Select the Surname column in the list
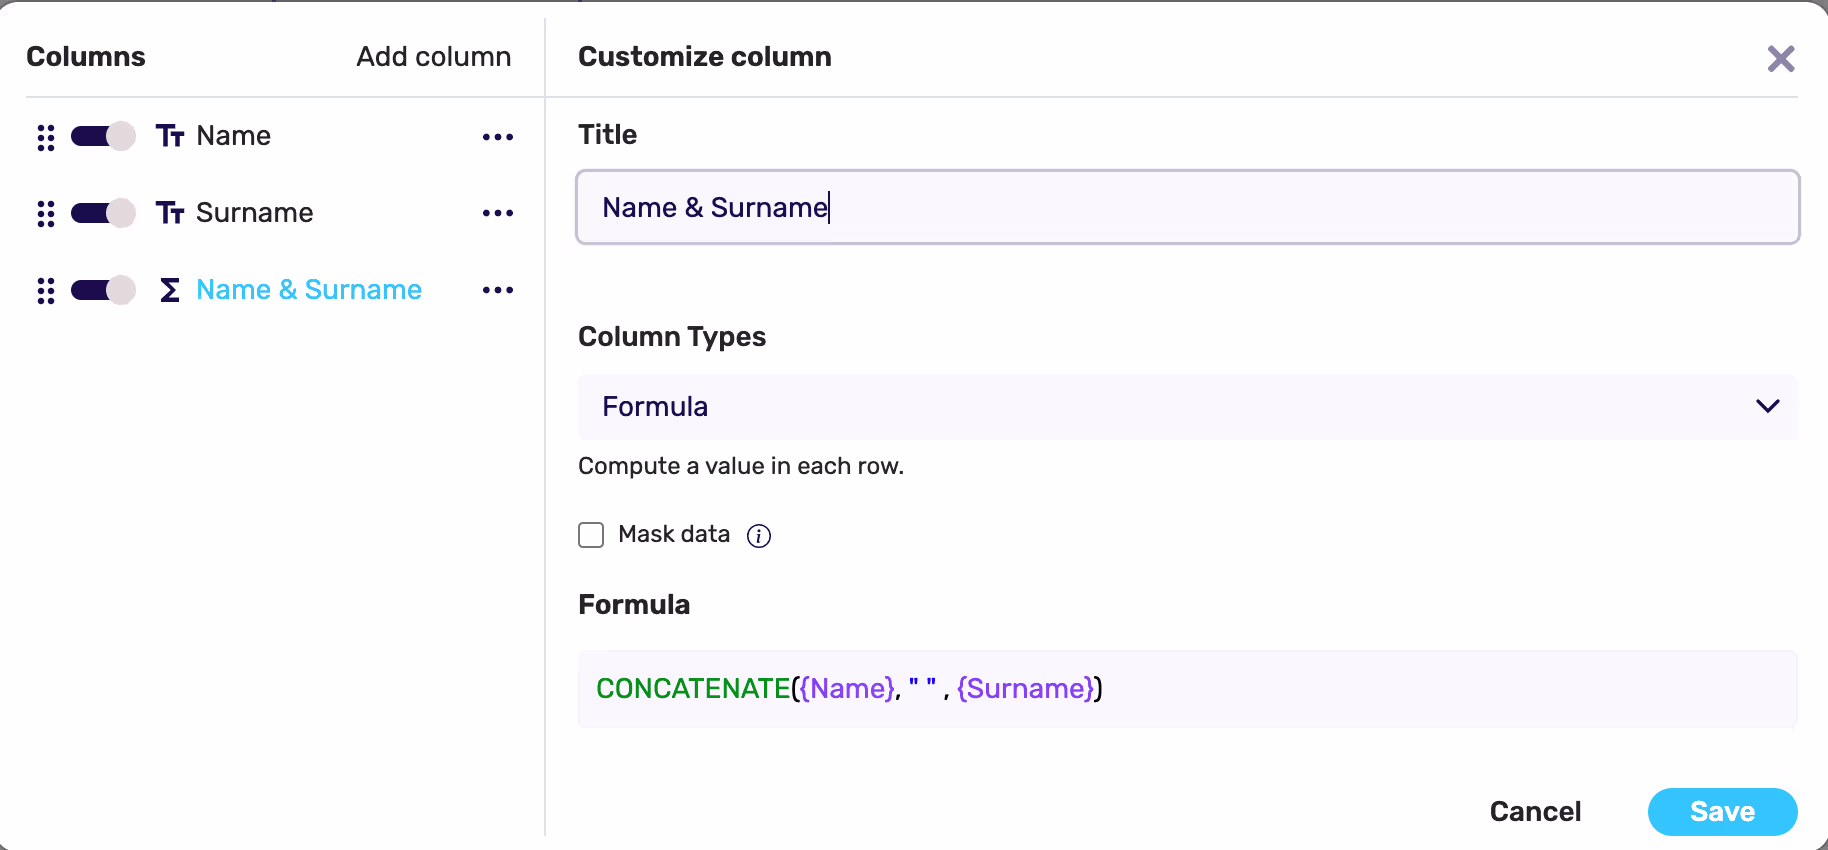The image size is (1828, 850). (254, 213)
